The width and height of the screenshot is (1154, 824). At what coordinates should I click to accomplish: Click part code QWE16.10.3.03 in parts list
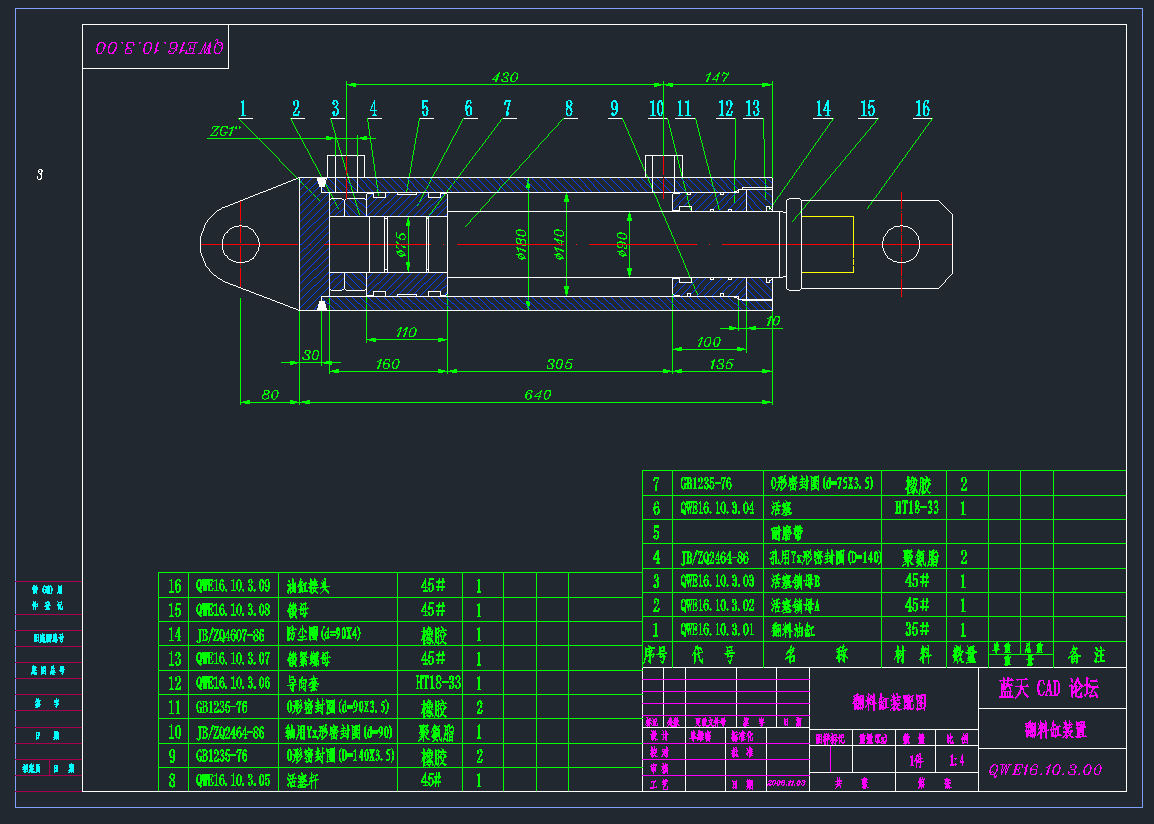[x=718, y=581]
